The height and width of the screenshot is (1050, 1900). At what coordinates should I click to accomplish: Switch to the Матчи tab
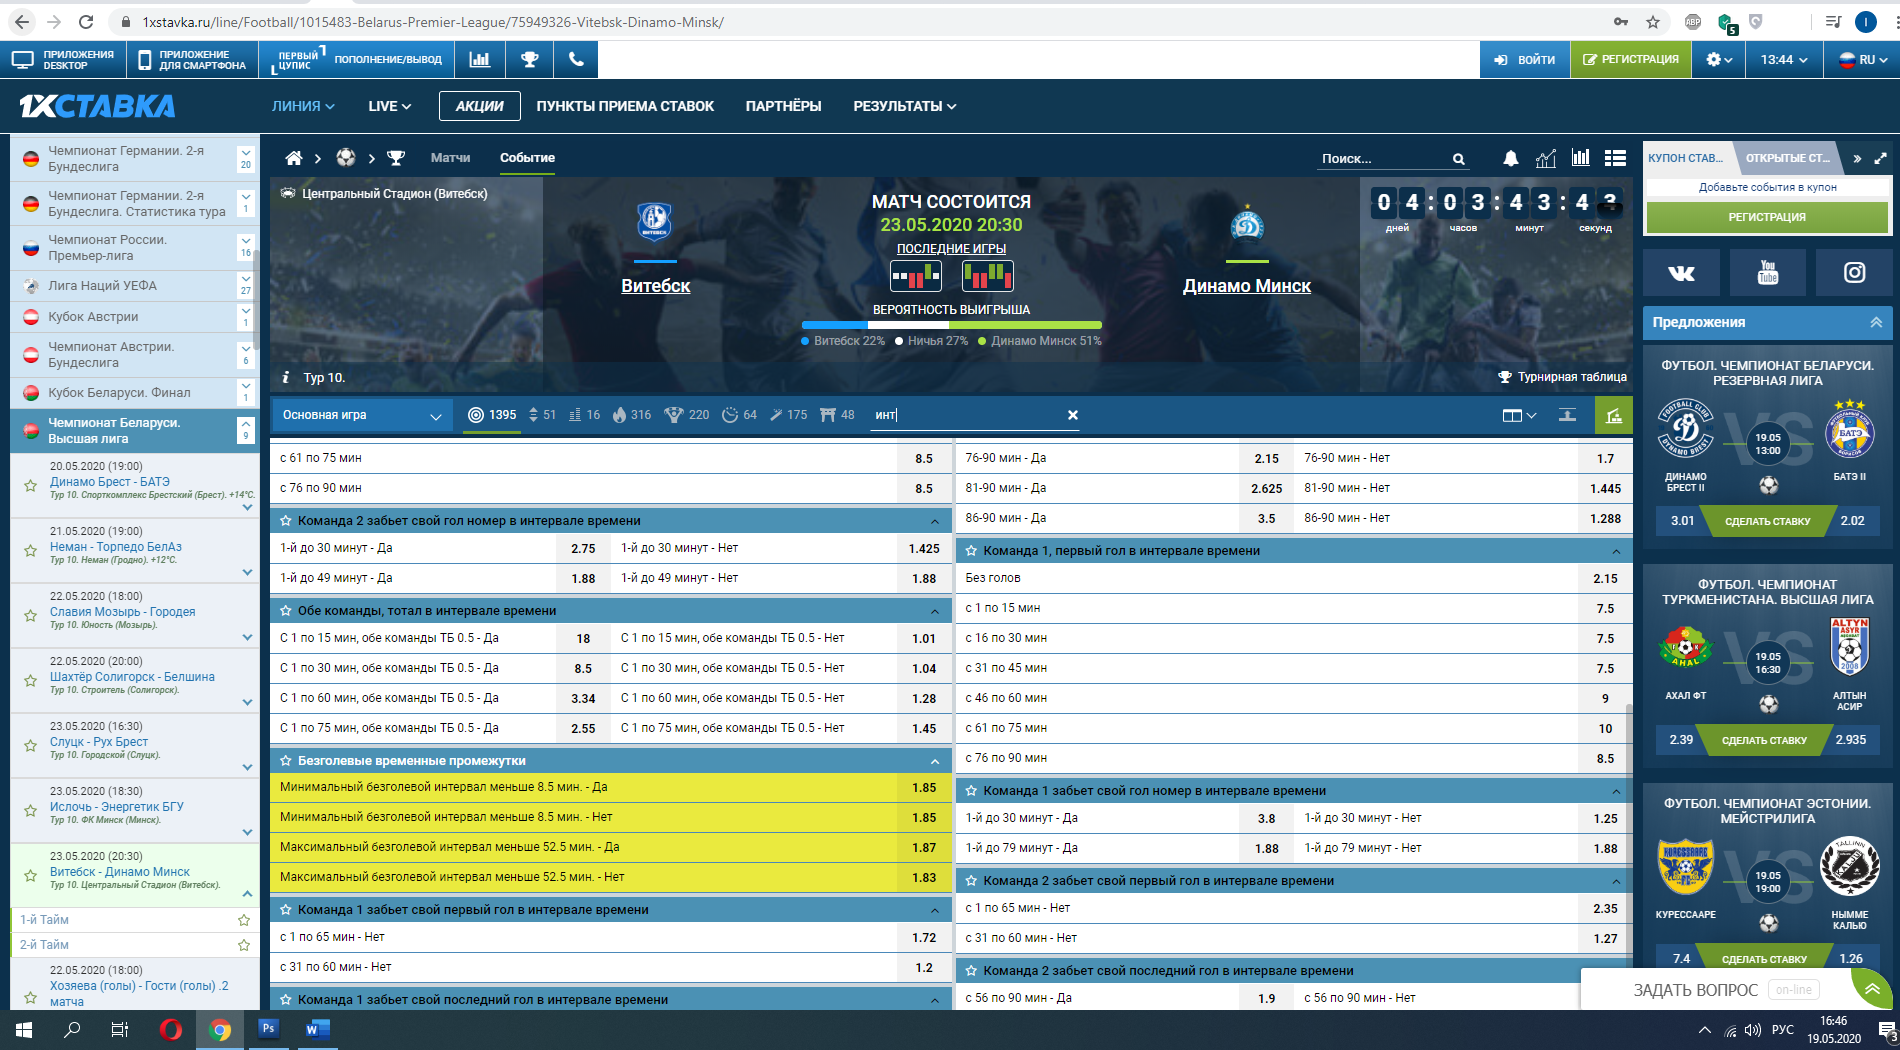(x=450, y=158)
